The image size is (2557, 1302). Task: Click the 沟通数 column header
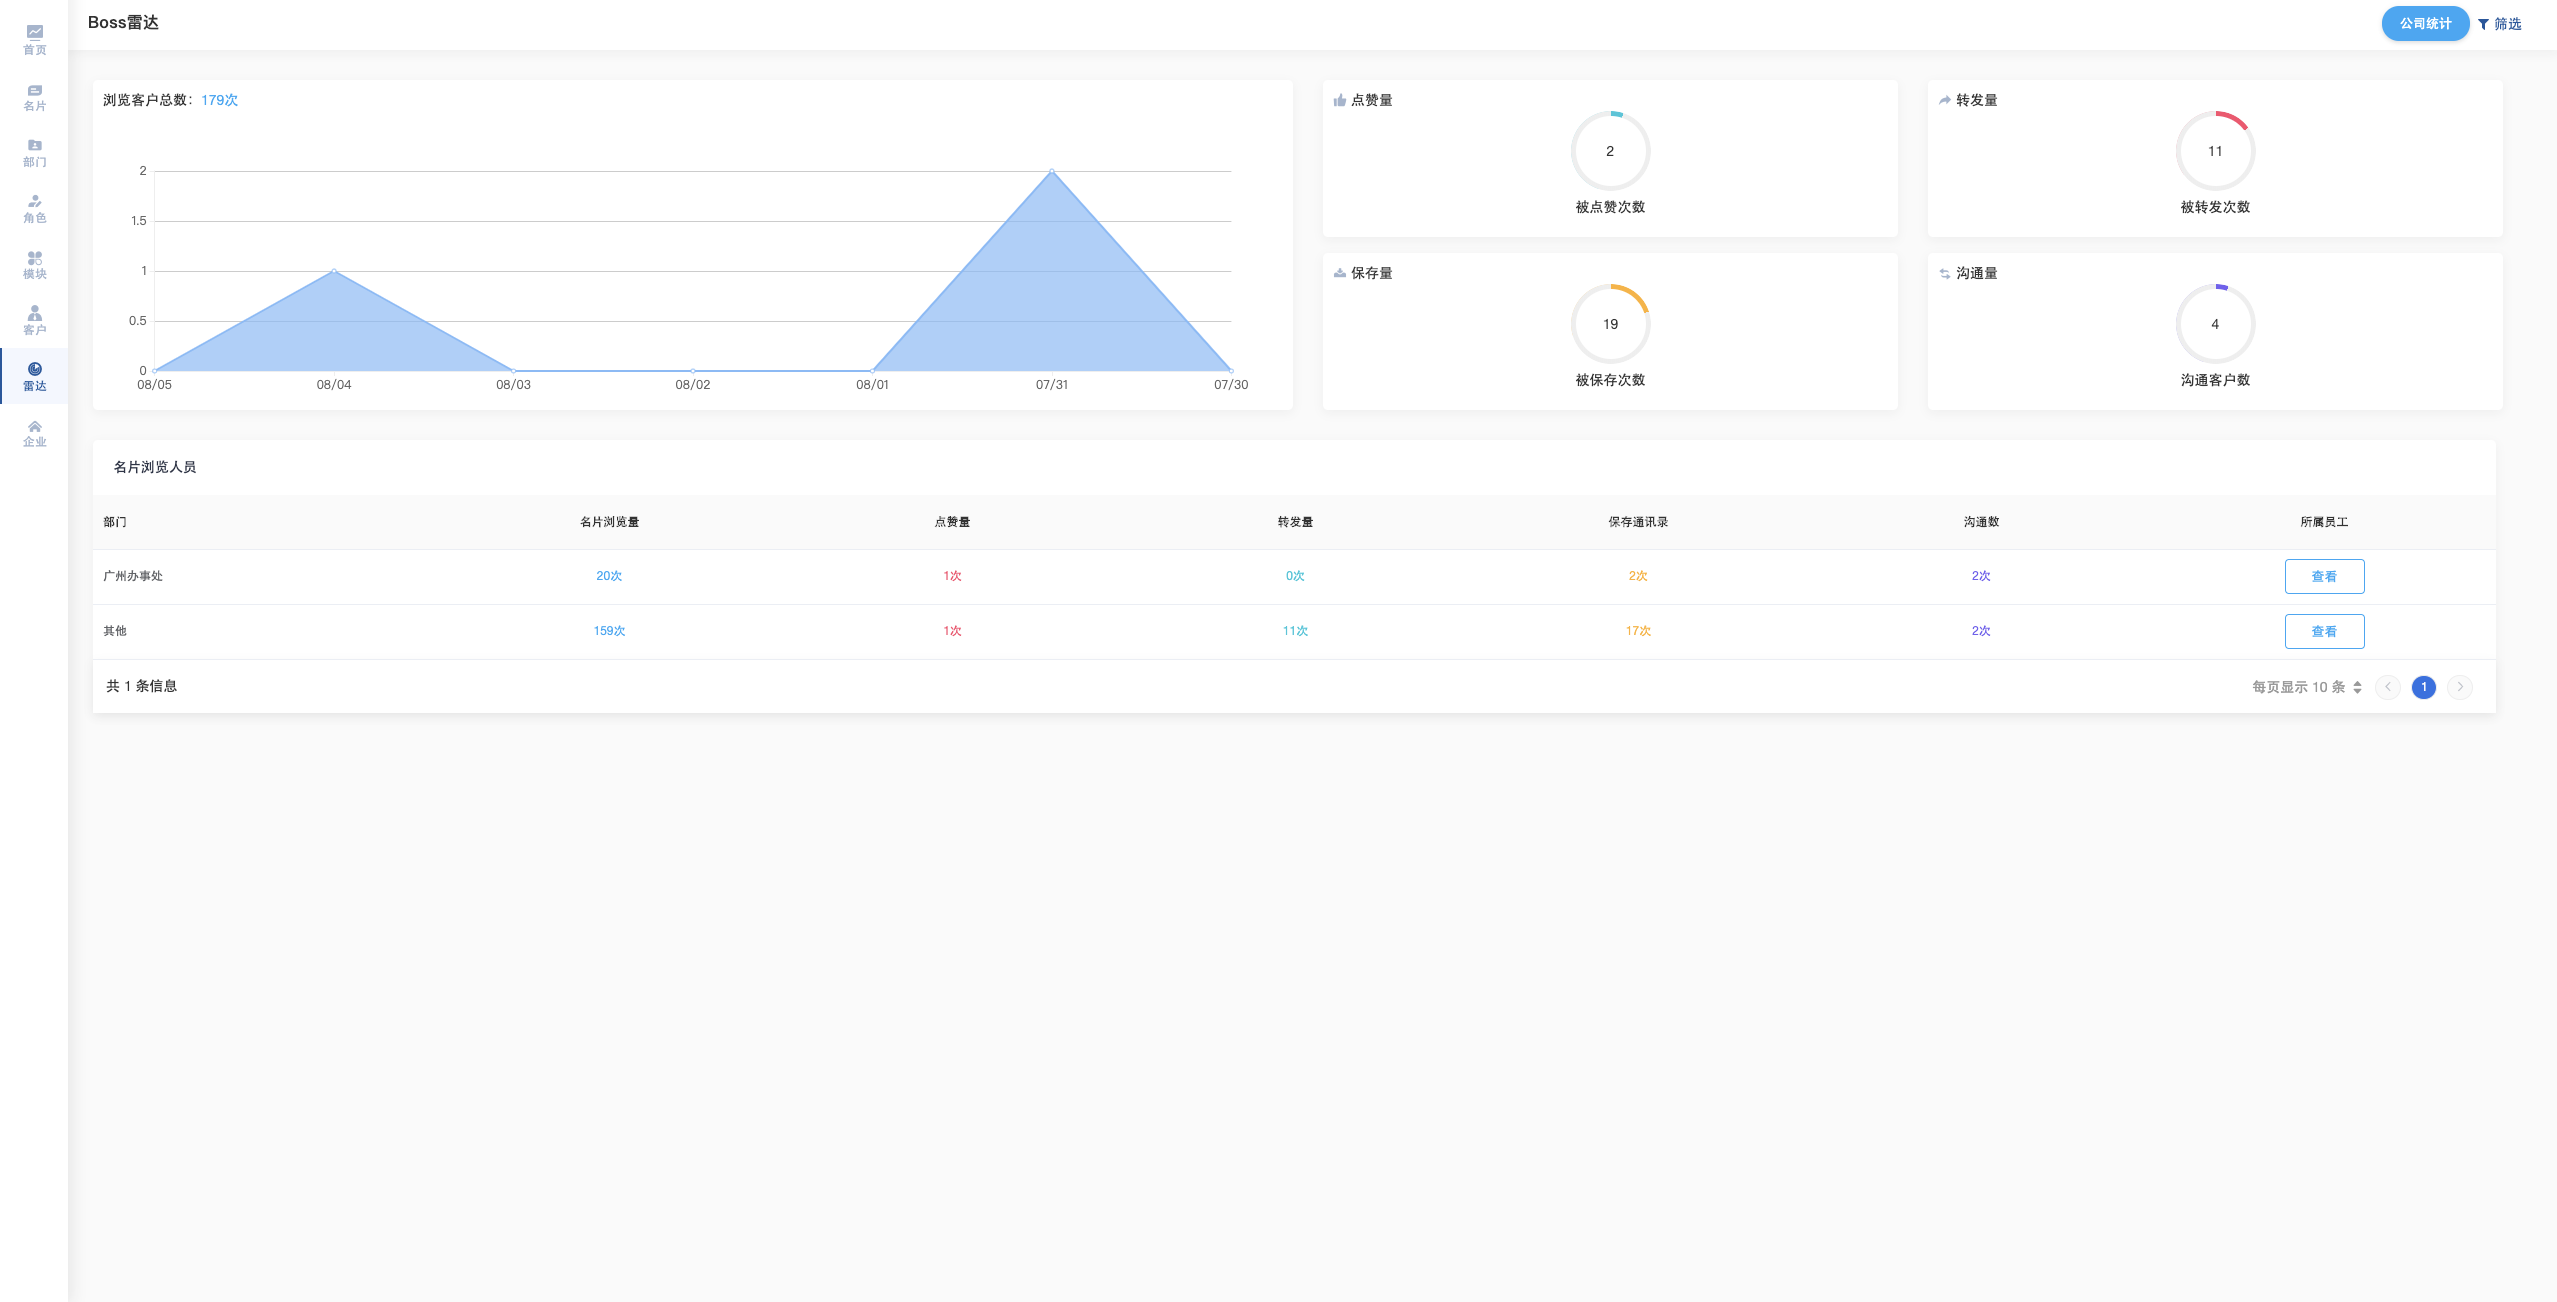coord(1981,522)
